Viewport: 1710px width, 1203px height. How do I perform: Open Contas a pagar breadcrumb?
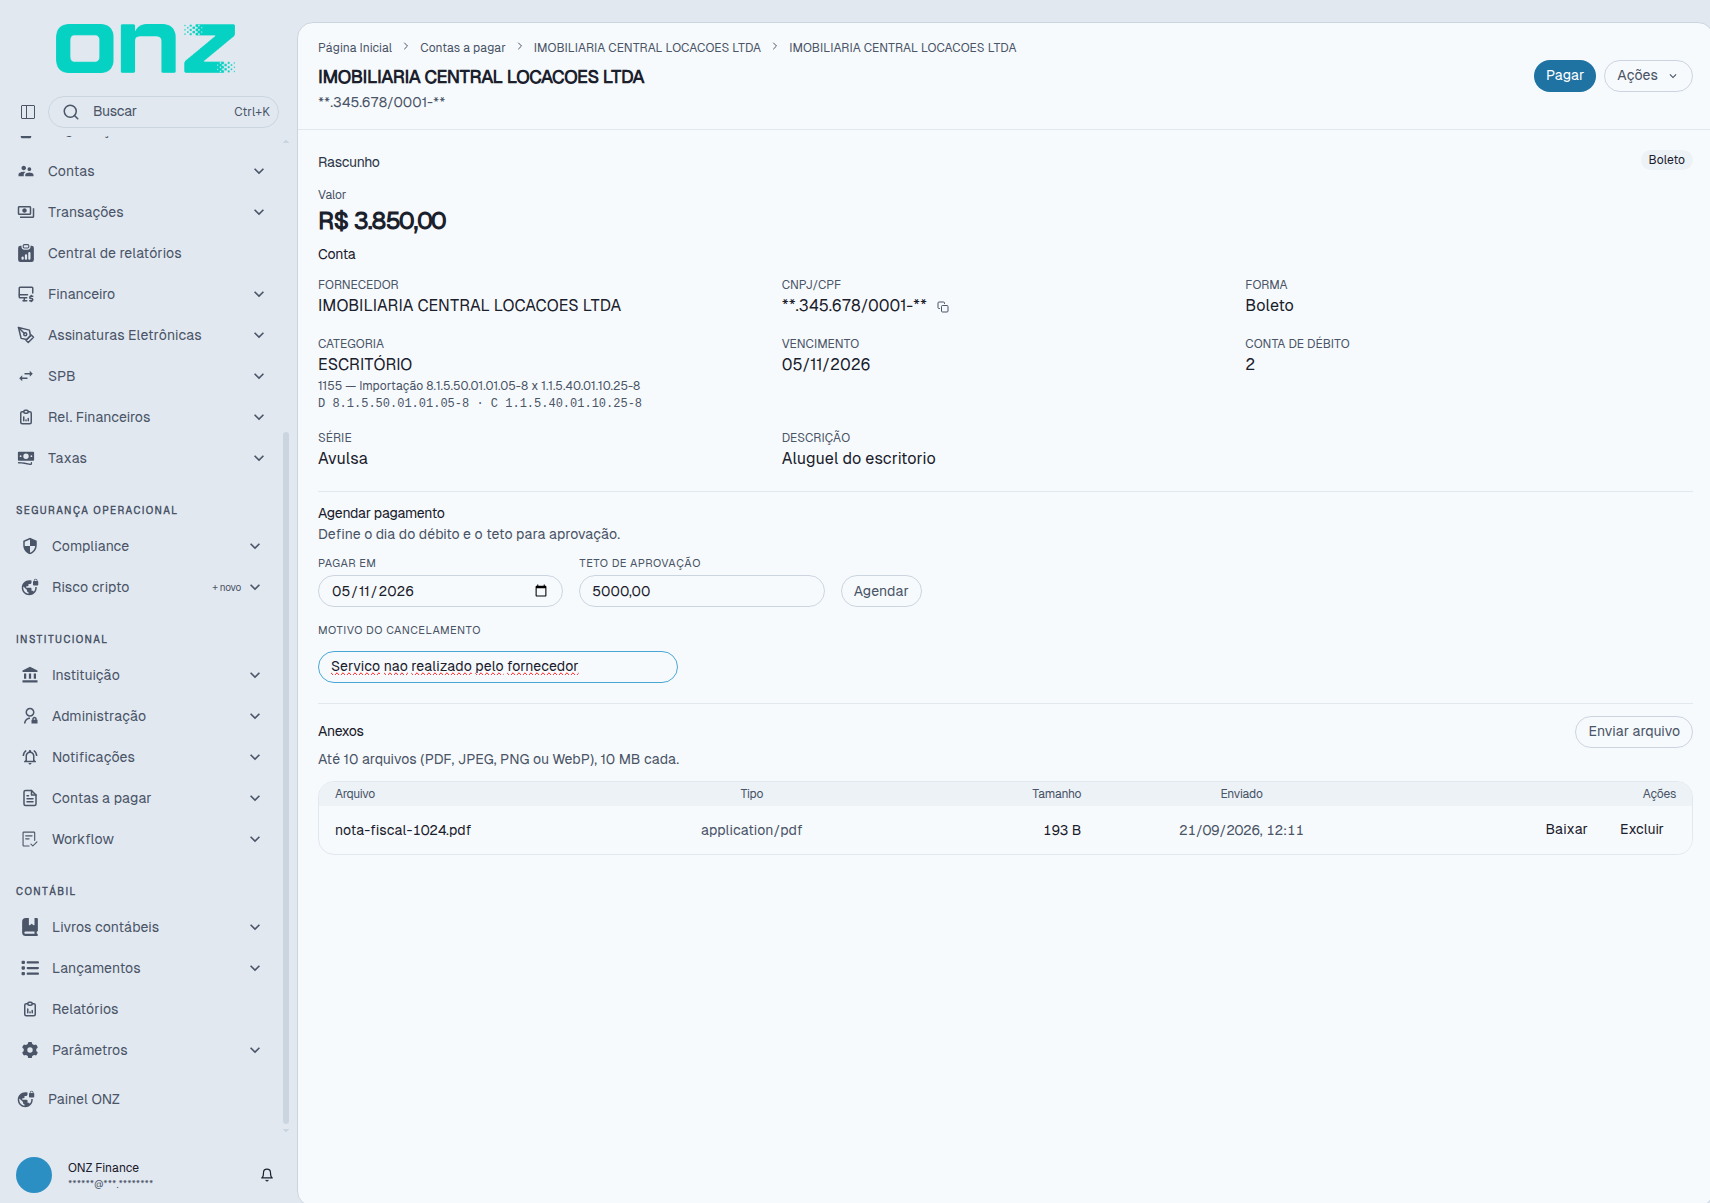coord(462,48)
